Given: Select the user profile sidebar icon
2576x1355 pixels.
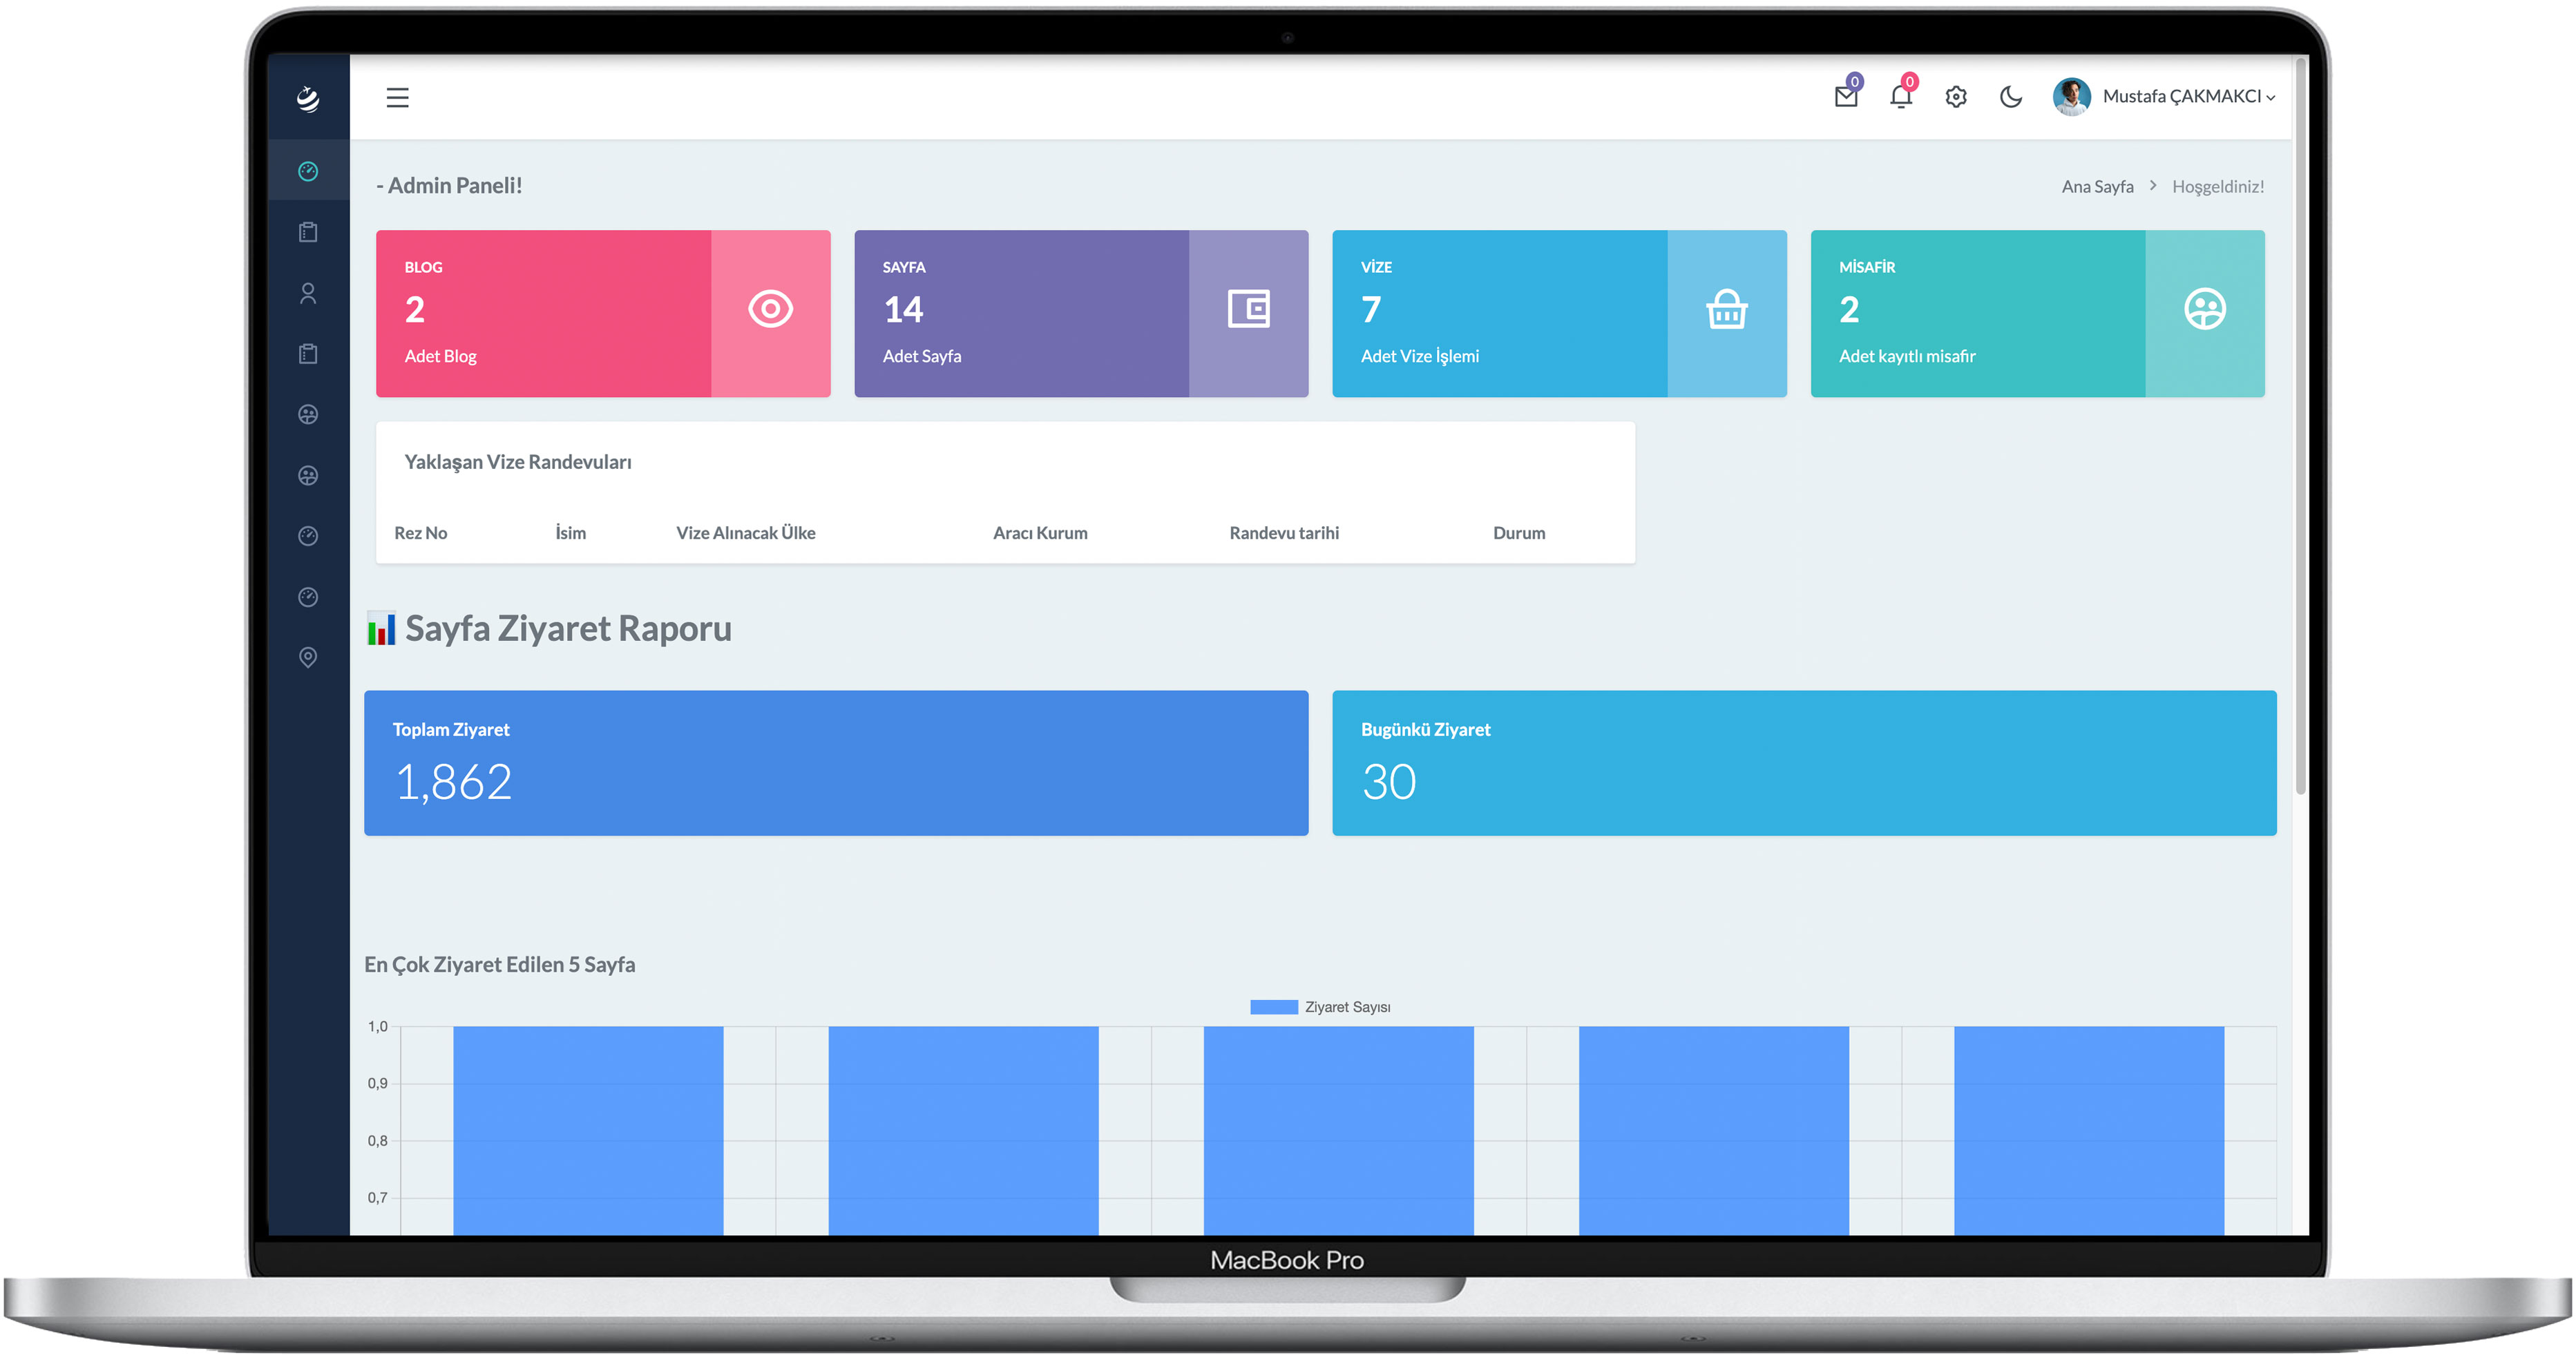Looking at the screenshot, I should pos(308,293).
